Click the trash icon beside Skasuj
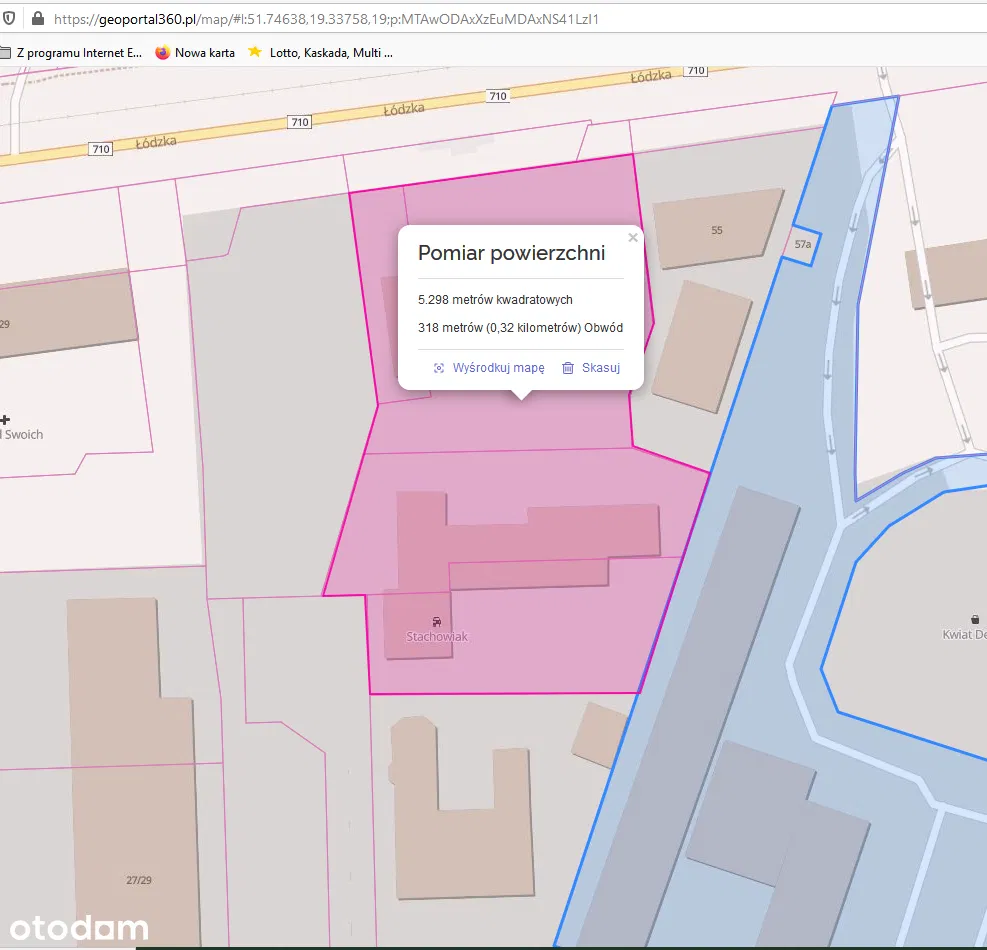 point(568,368)
